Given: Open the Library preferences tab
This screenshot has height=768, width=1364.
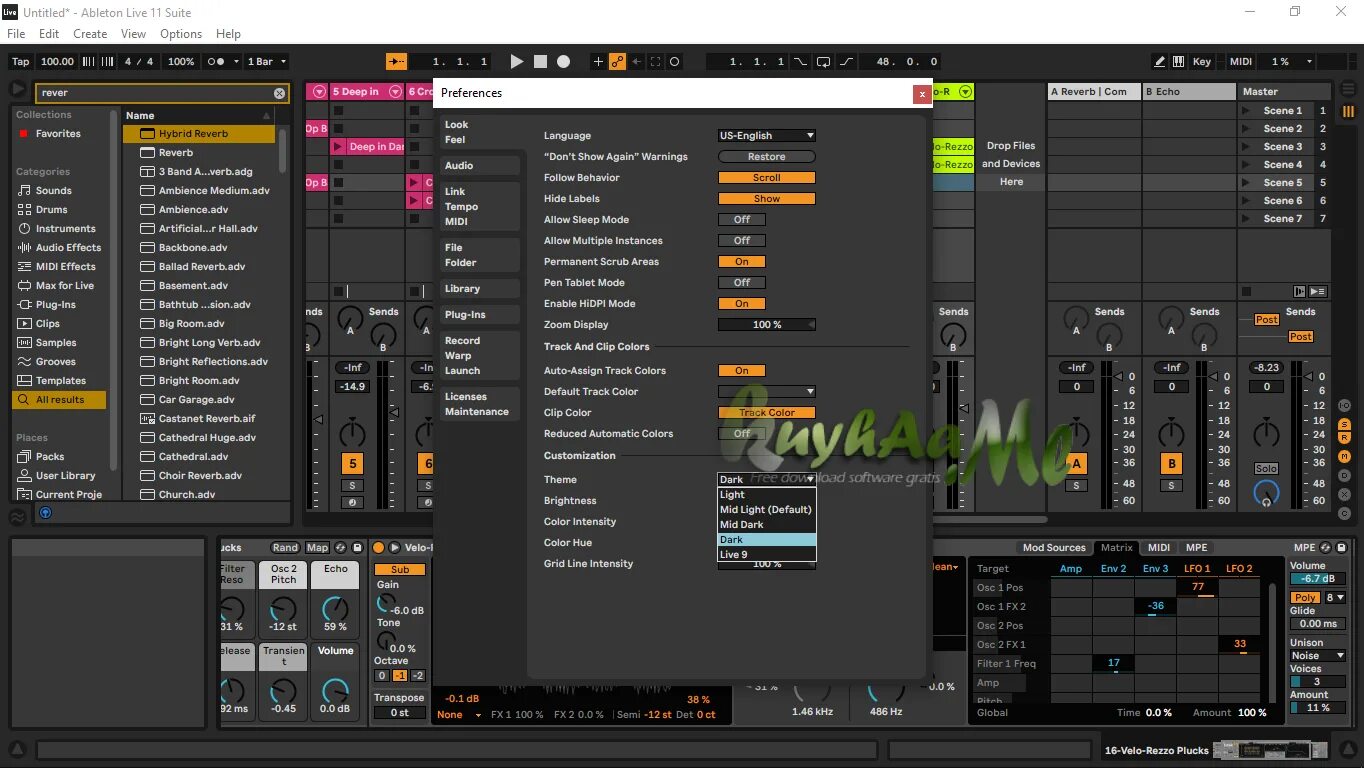Looking at the screenshot, I should click(480, 289).
